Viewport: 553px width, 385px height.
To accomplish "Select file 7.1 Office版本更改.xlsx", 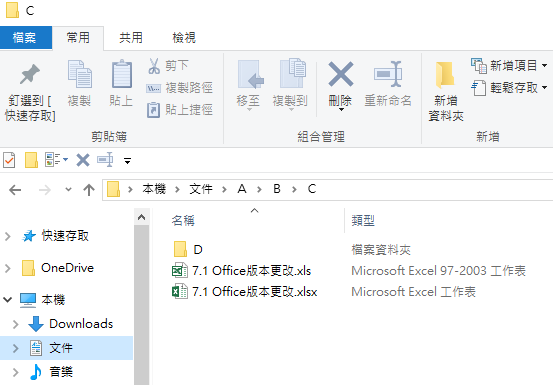I will point(255,292).
